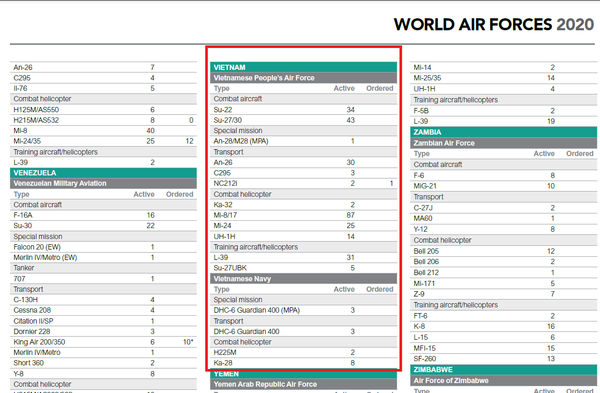Image resolution: width=600 pixels, height=393 pixels.
Task: Click the F-6 combat aircraft row
Action: tap(503, 175)
